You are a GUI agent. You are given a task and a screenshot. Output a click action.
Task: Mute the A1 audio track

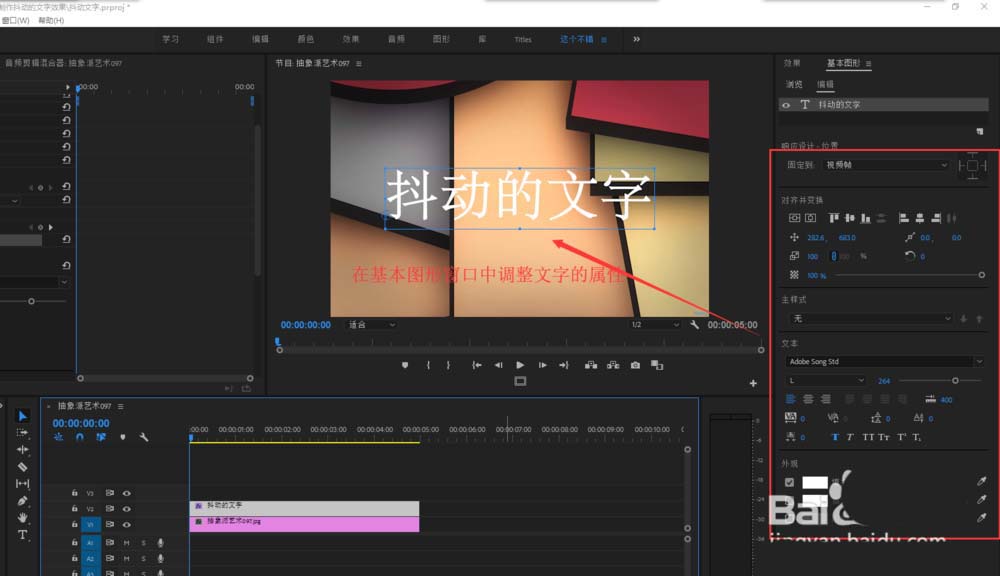point(127,543)
